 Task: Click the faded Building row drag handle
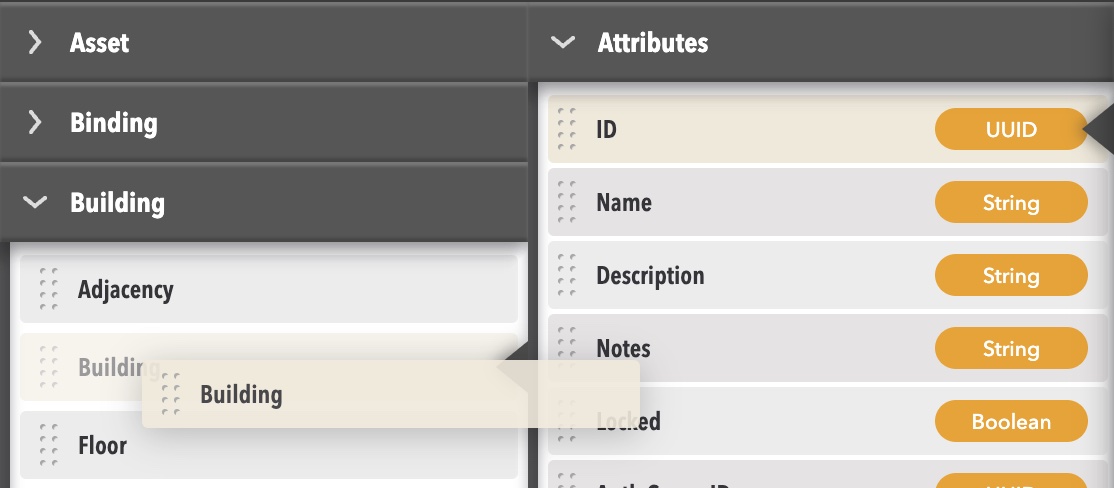pos(49,367)
